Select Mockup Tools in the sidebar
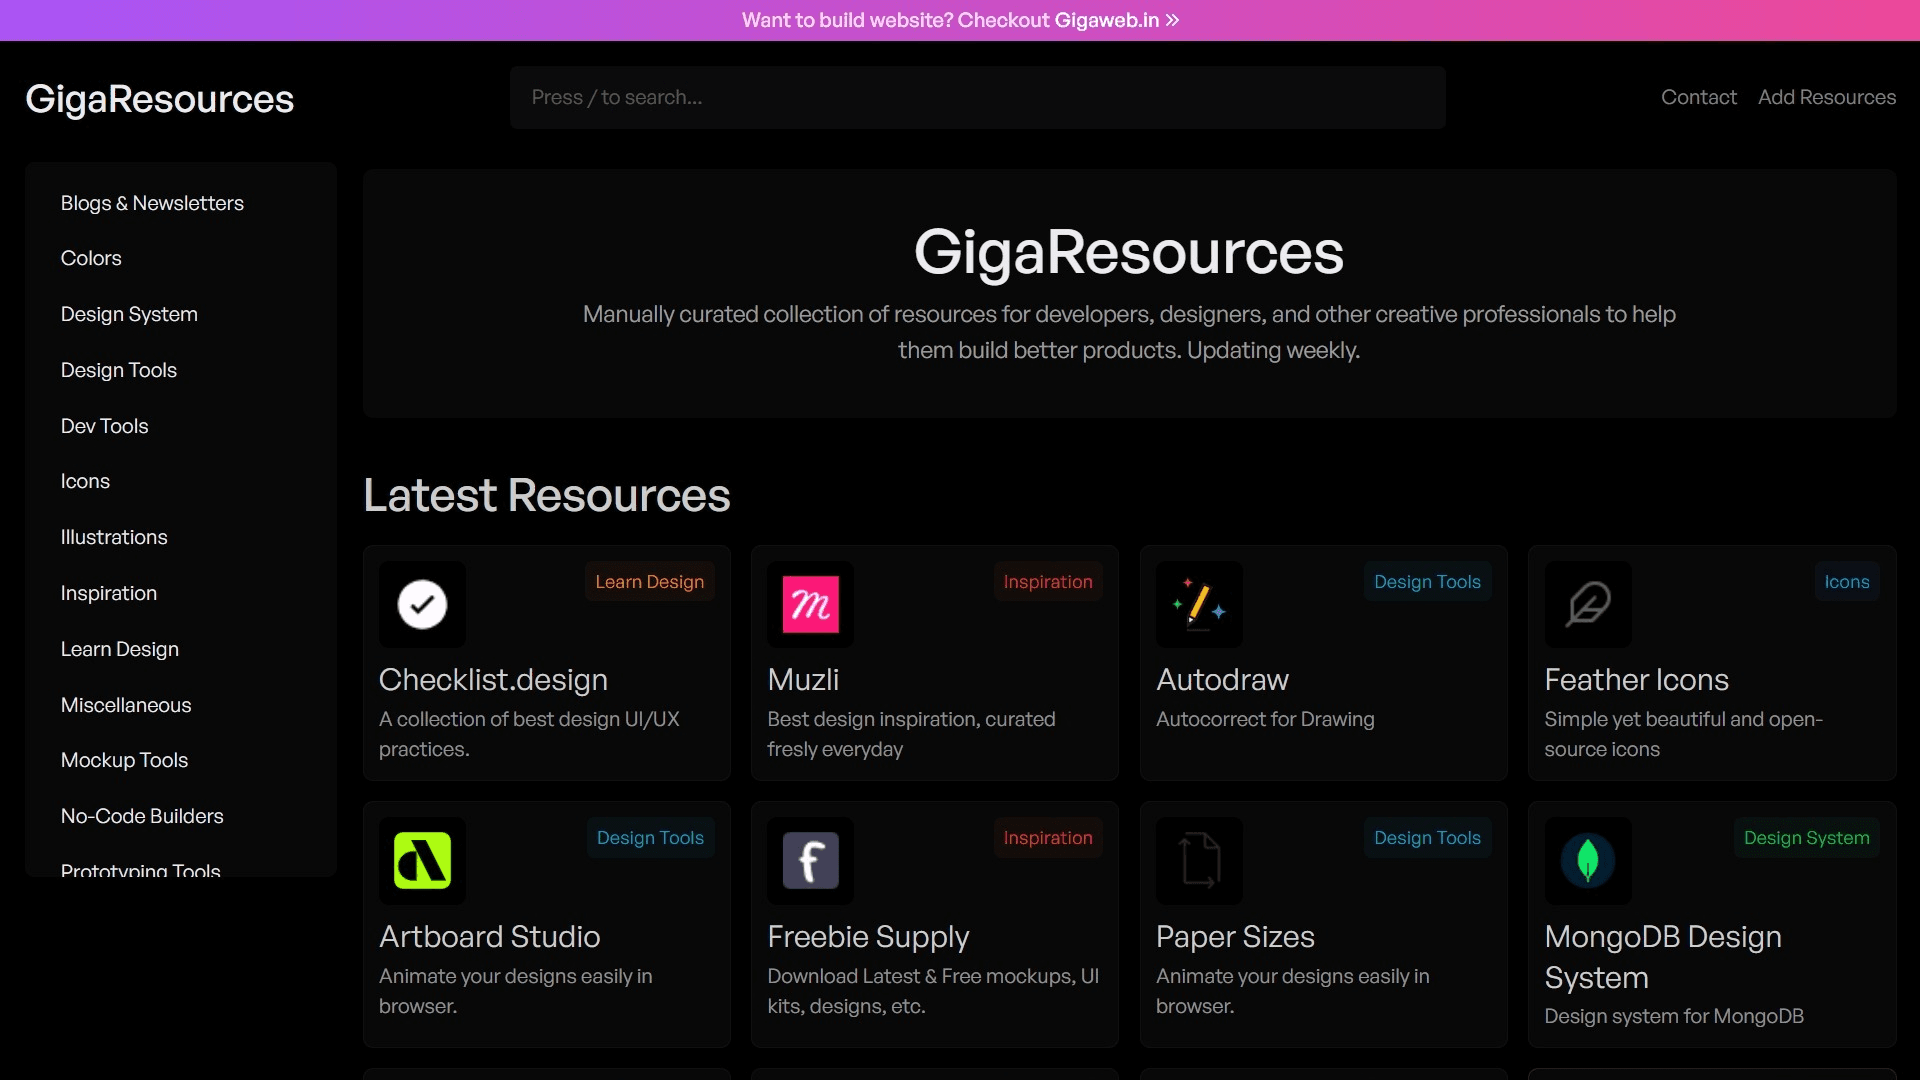Image resolution: width=1920 pixels, height=1080 pixels. coord(124,760)
